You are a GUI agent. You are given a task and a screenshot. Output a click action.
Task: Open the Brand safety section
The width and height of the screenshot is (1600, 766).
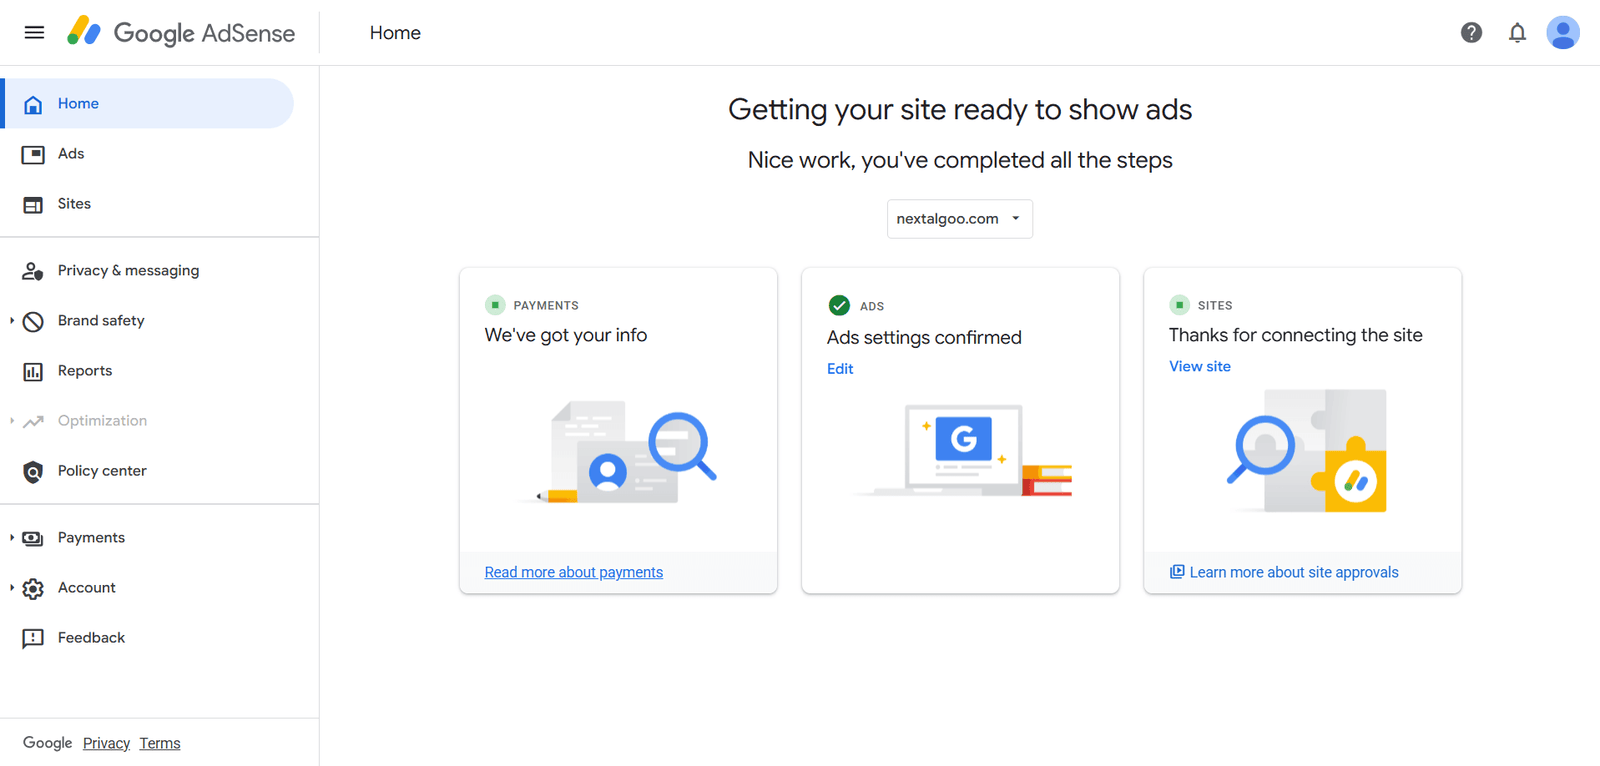pos(101,320)
